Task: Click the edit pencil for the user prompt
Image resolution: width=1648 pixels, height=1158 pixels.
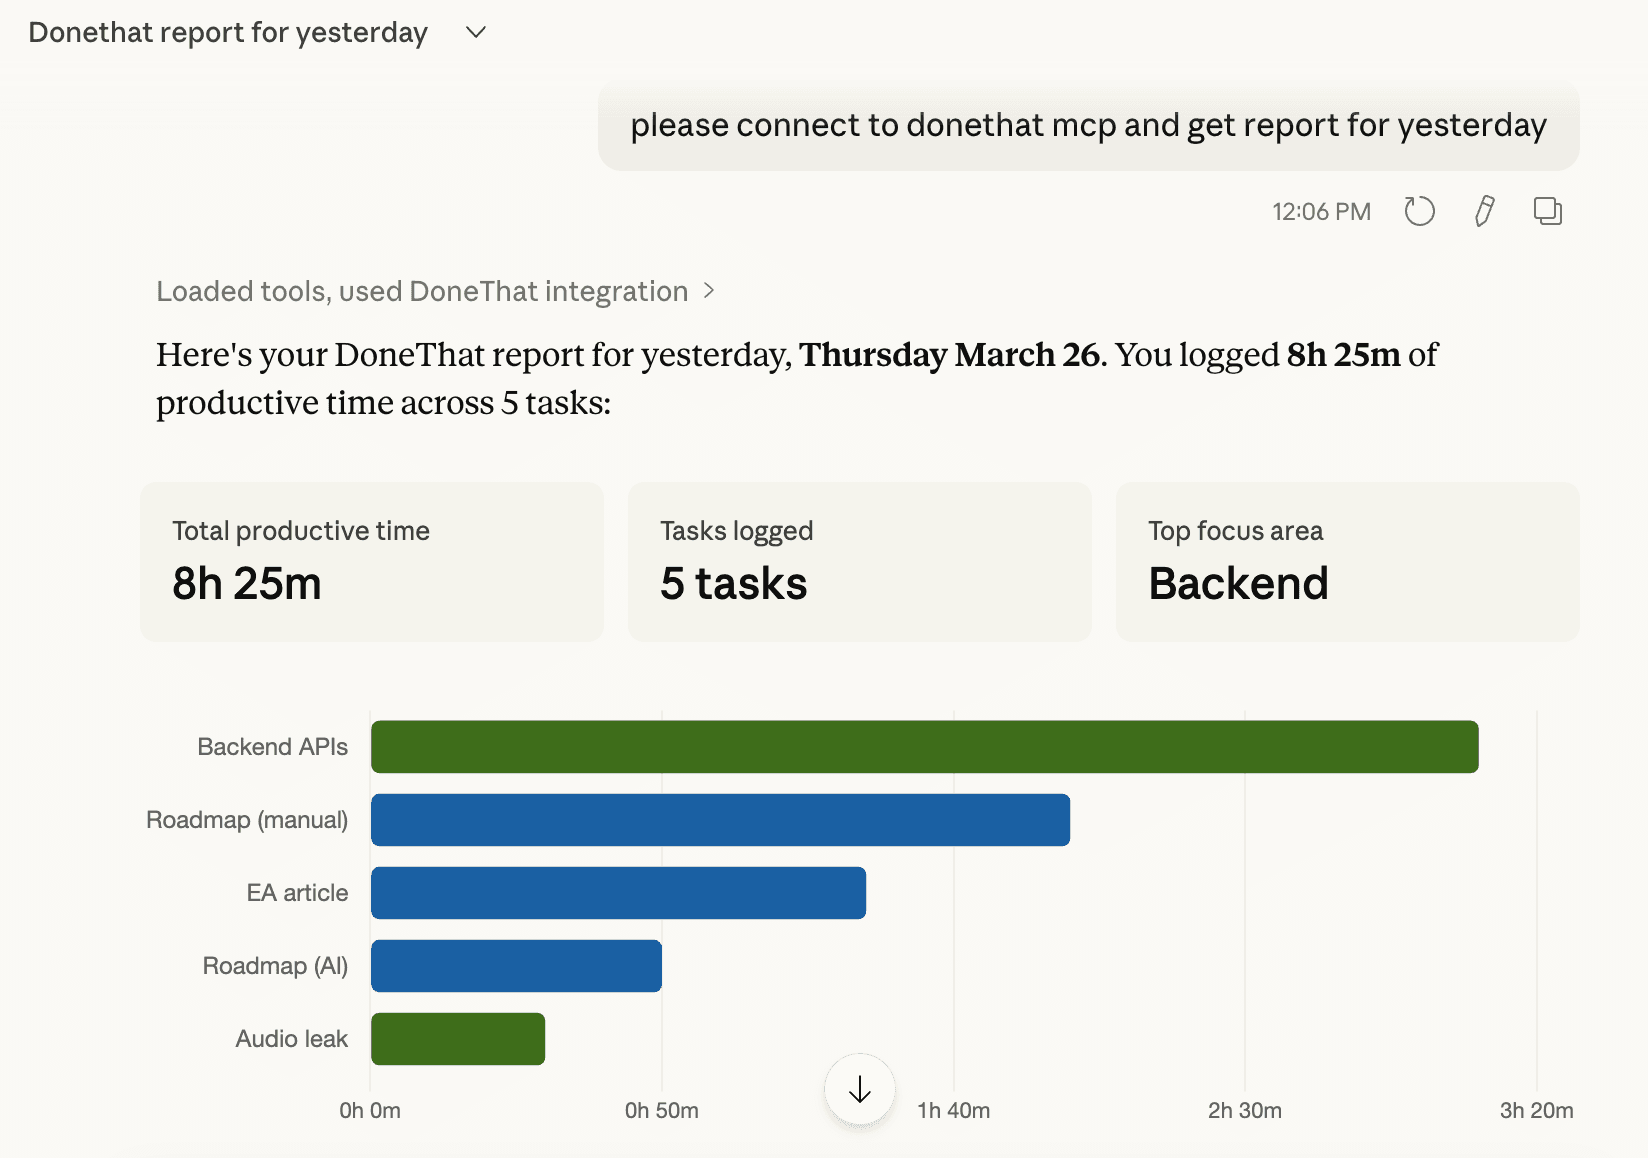Action: (1484, 211)
